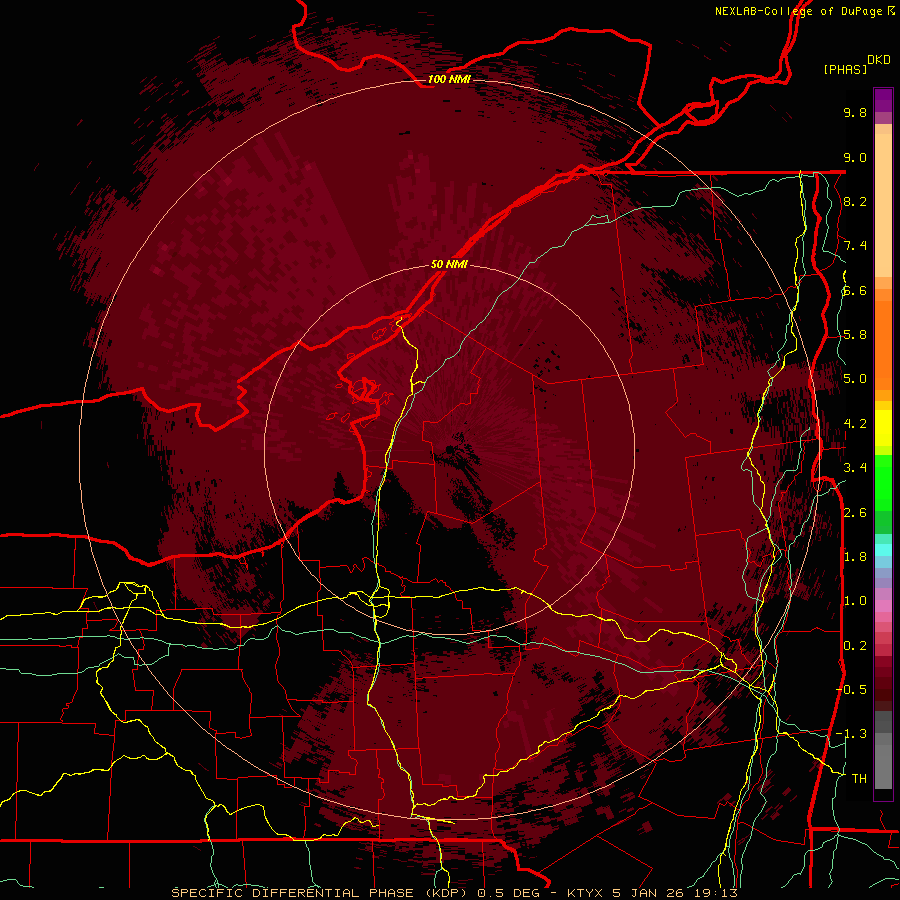Click the 7.4 value on color scale
900x900 pixels.
(x=855, y=246)
